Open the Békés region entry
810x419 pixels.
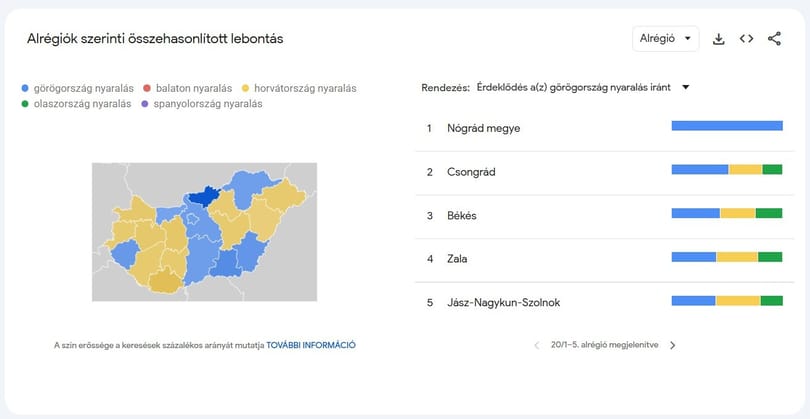pyautogui.click(x=462, y=215)
